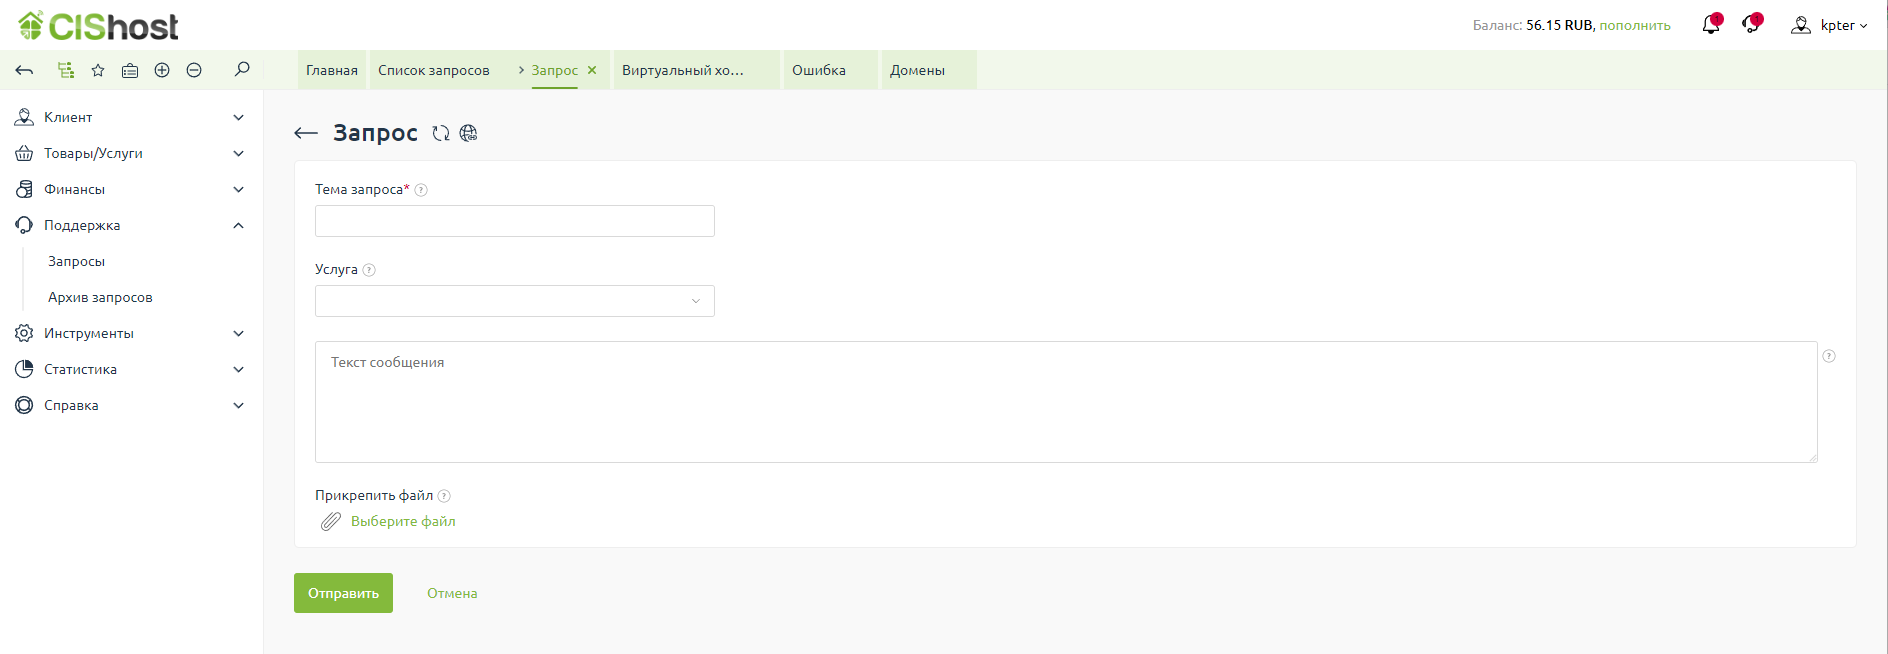Switch to the Домены tab
This screenshot has height=654, width=1888.
(917, 70)
